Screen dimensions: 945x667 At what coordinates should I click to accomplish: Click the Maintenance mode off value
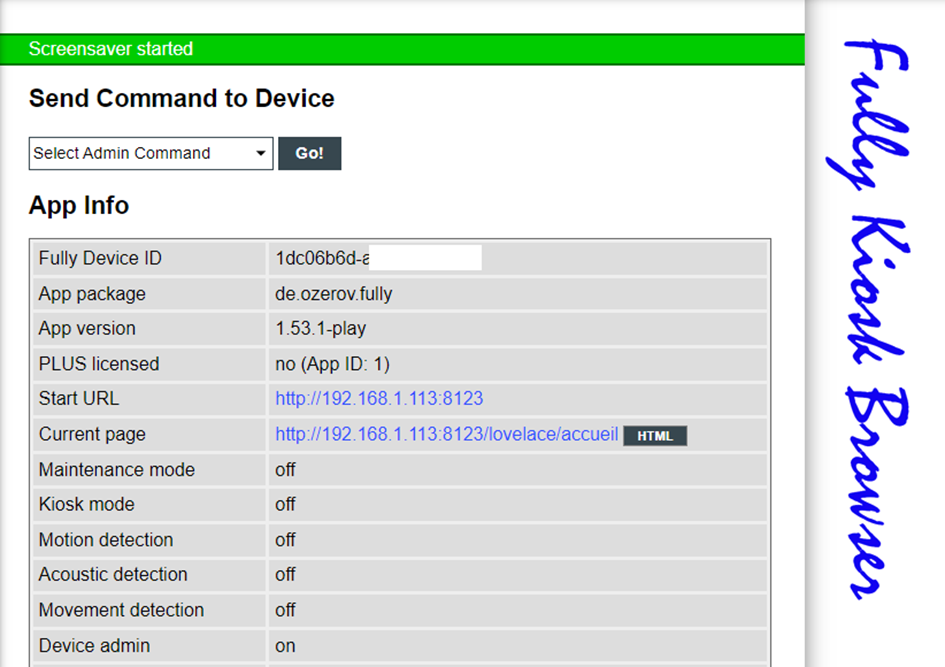point(285,469)
